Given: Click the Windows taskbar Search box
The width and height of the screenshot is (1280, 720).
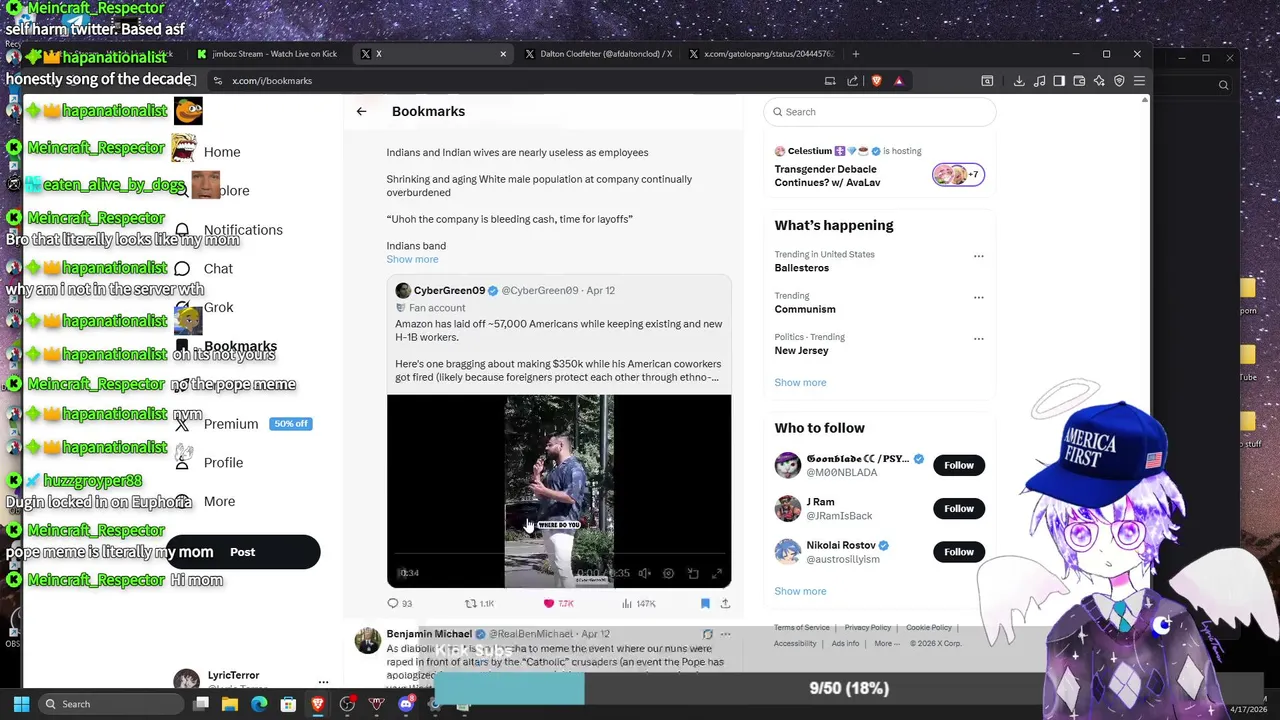Looking at the screenshot, I should pyautogui.click(x=110, y=704).
